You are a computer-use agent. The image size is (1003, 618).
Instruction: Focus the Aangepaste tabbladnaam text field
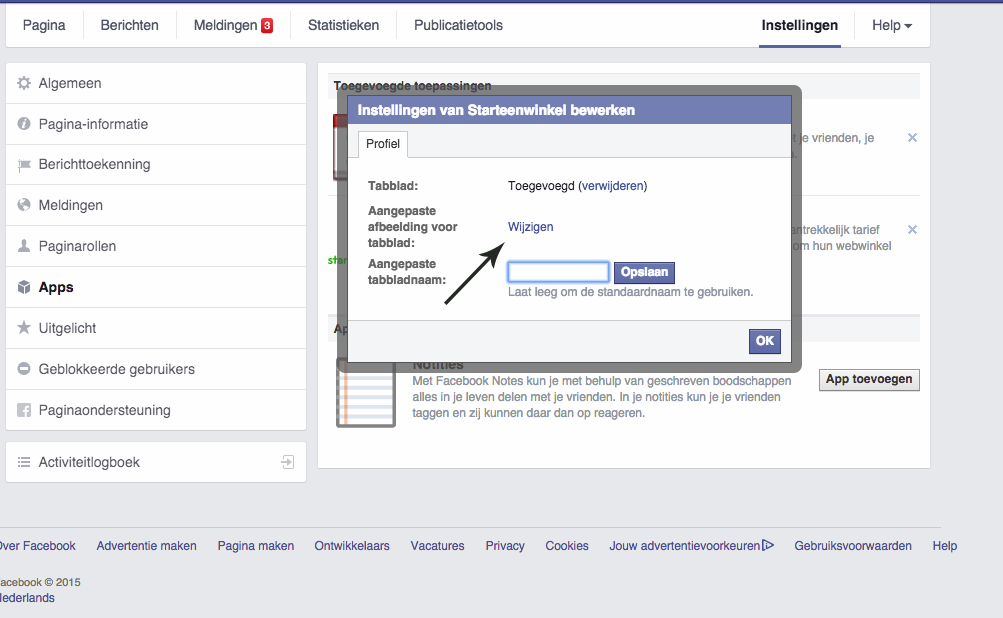click(558, 272)
